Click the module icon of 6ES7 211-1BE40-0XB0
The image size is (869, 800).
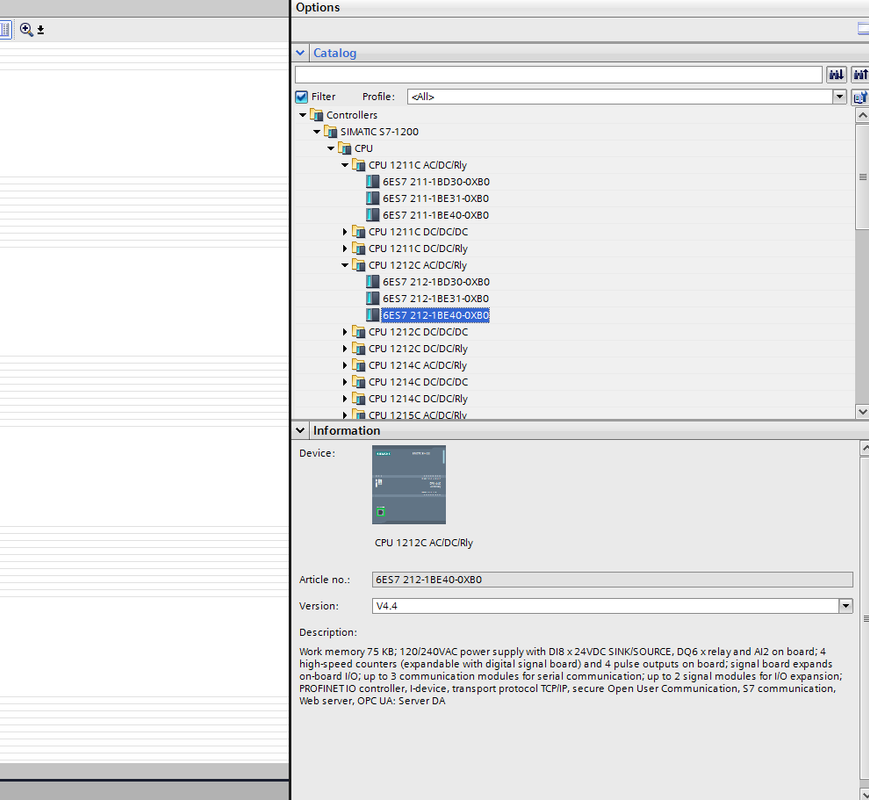[373, 215]
